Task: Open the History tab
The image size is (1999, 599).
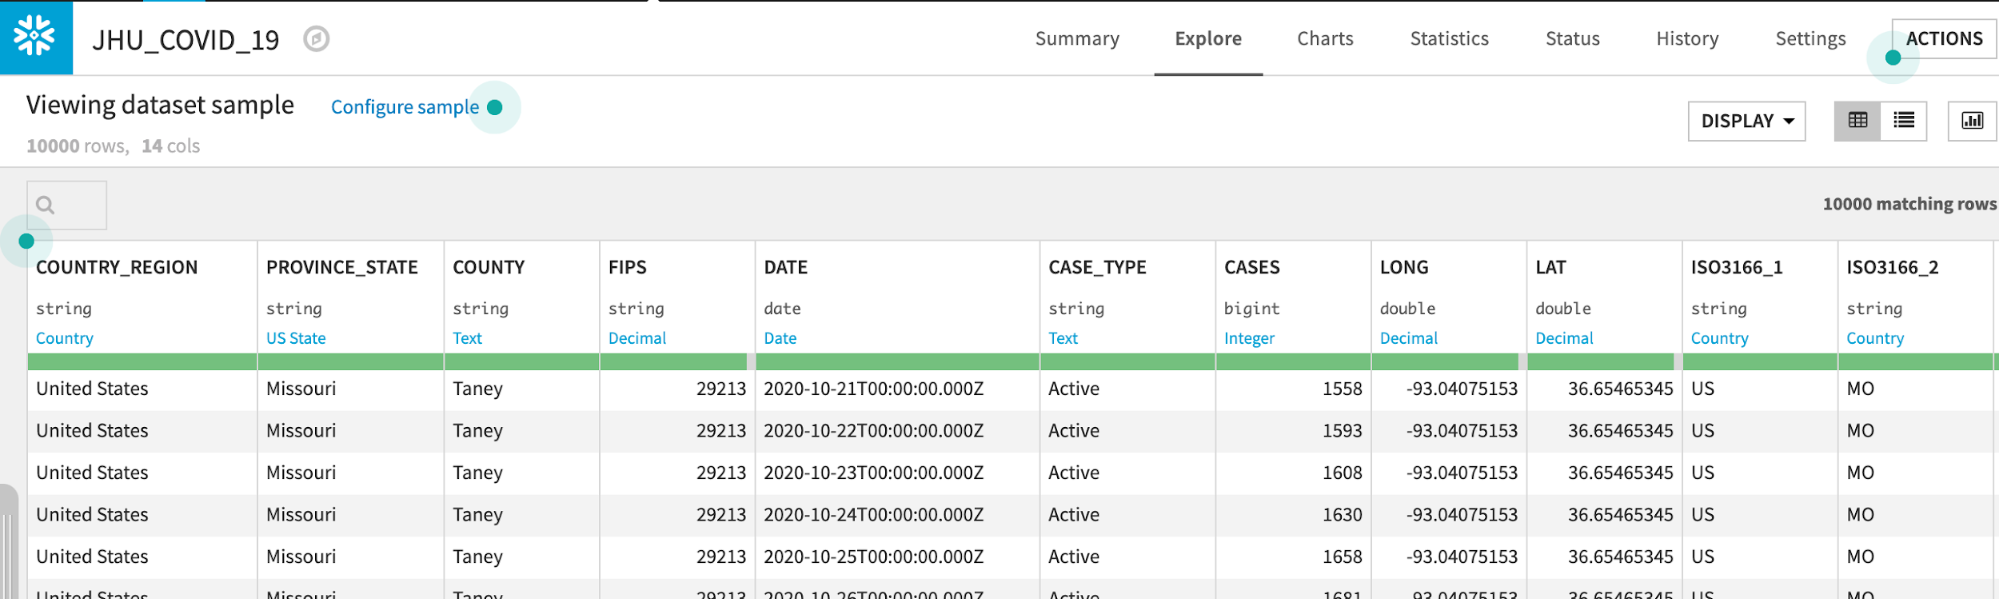Action: click(x=1686, y=39)
